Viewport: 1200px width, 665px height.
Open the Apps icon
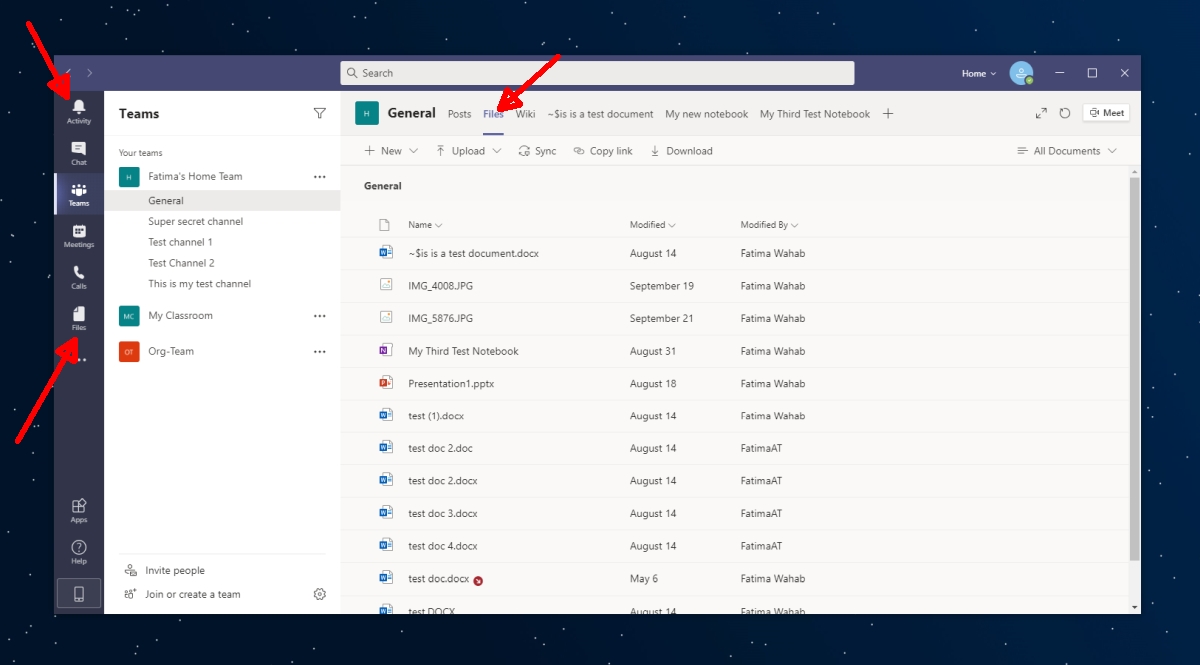tap(79, 507)
